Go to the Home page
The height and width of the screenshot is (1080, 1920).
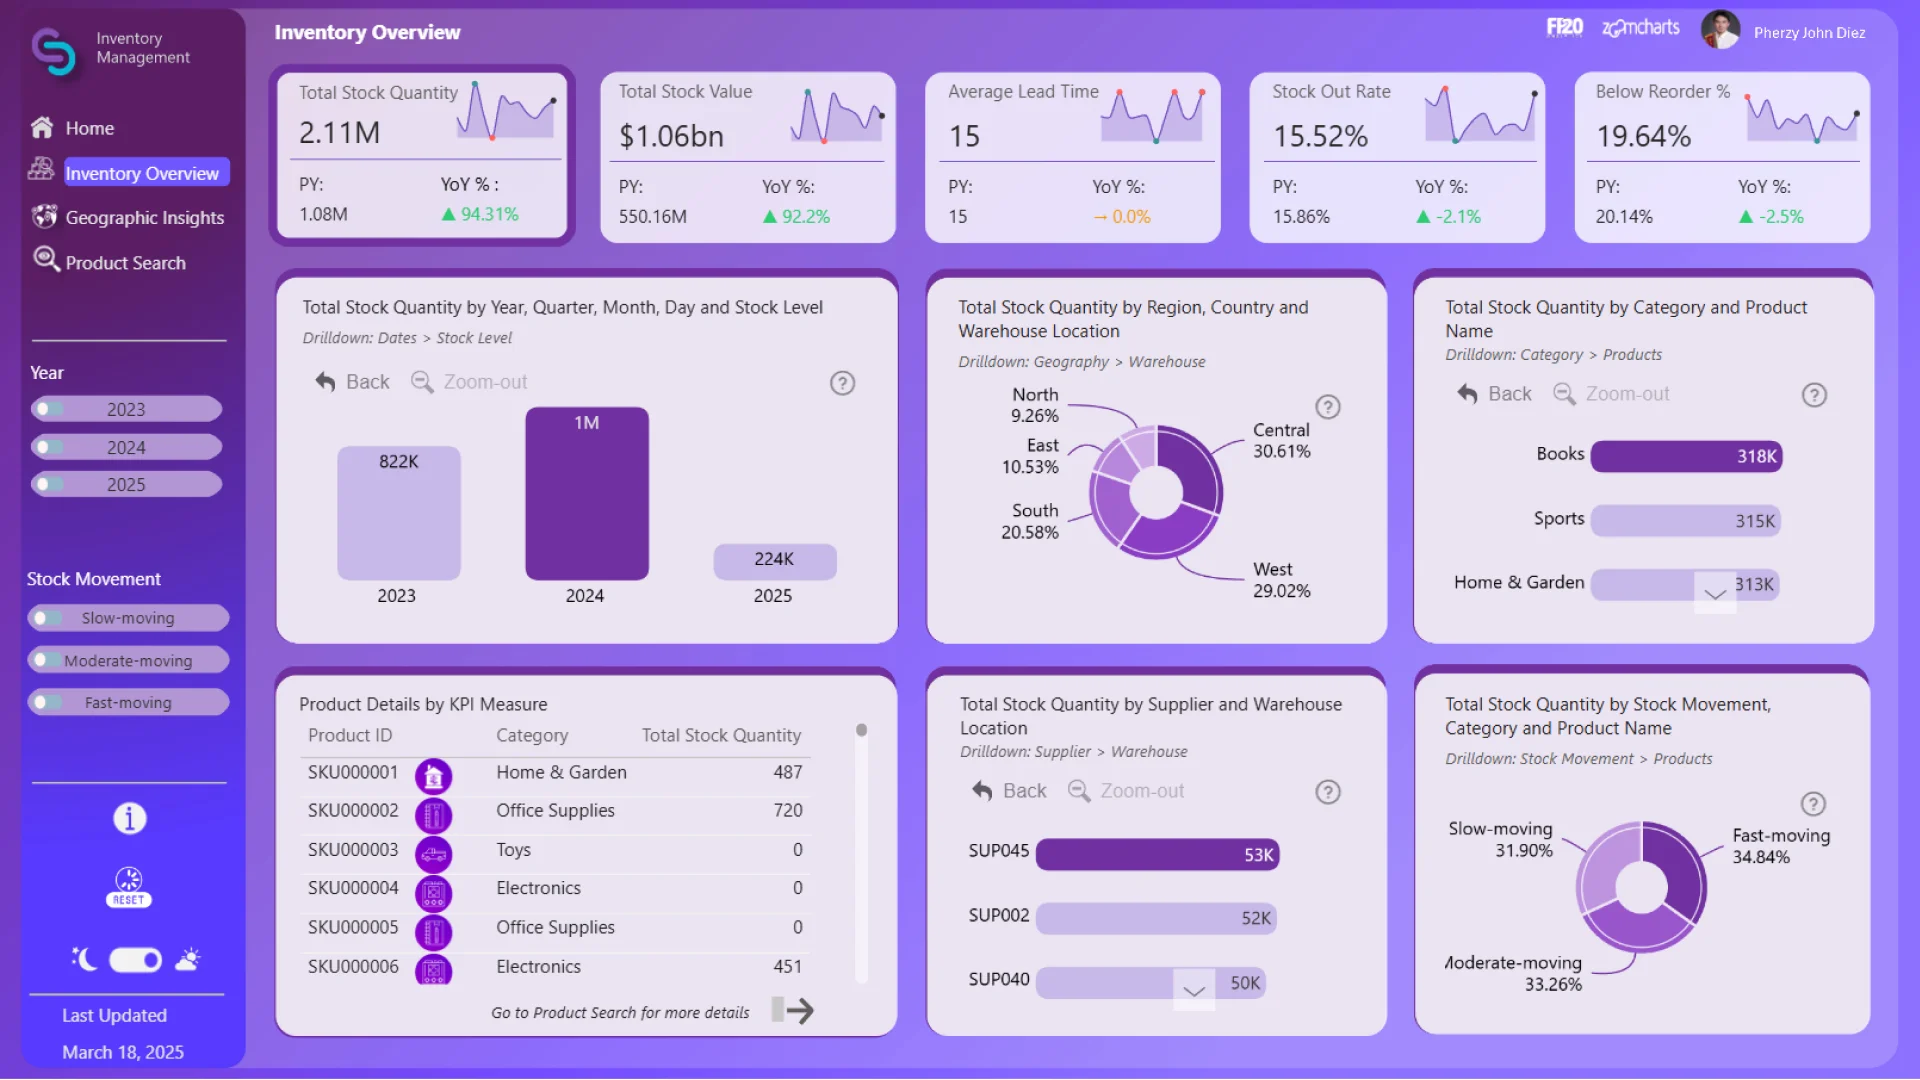(x=89, y=128)
